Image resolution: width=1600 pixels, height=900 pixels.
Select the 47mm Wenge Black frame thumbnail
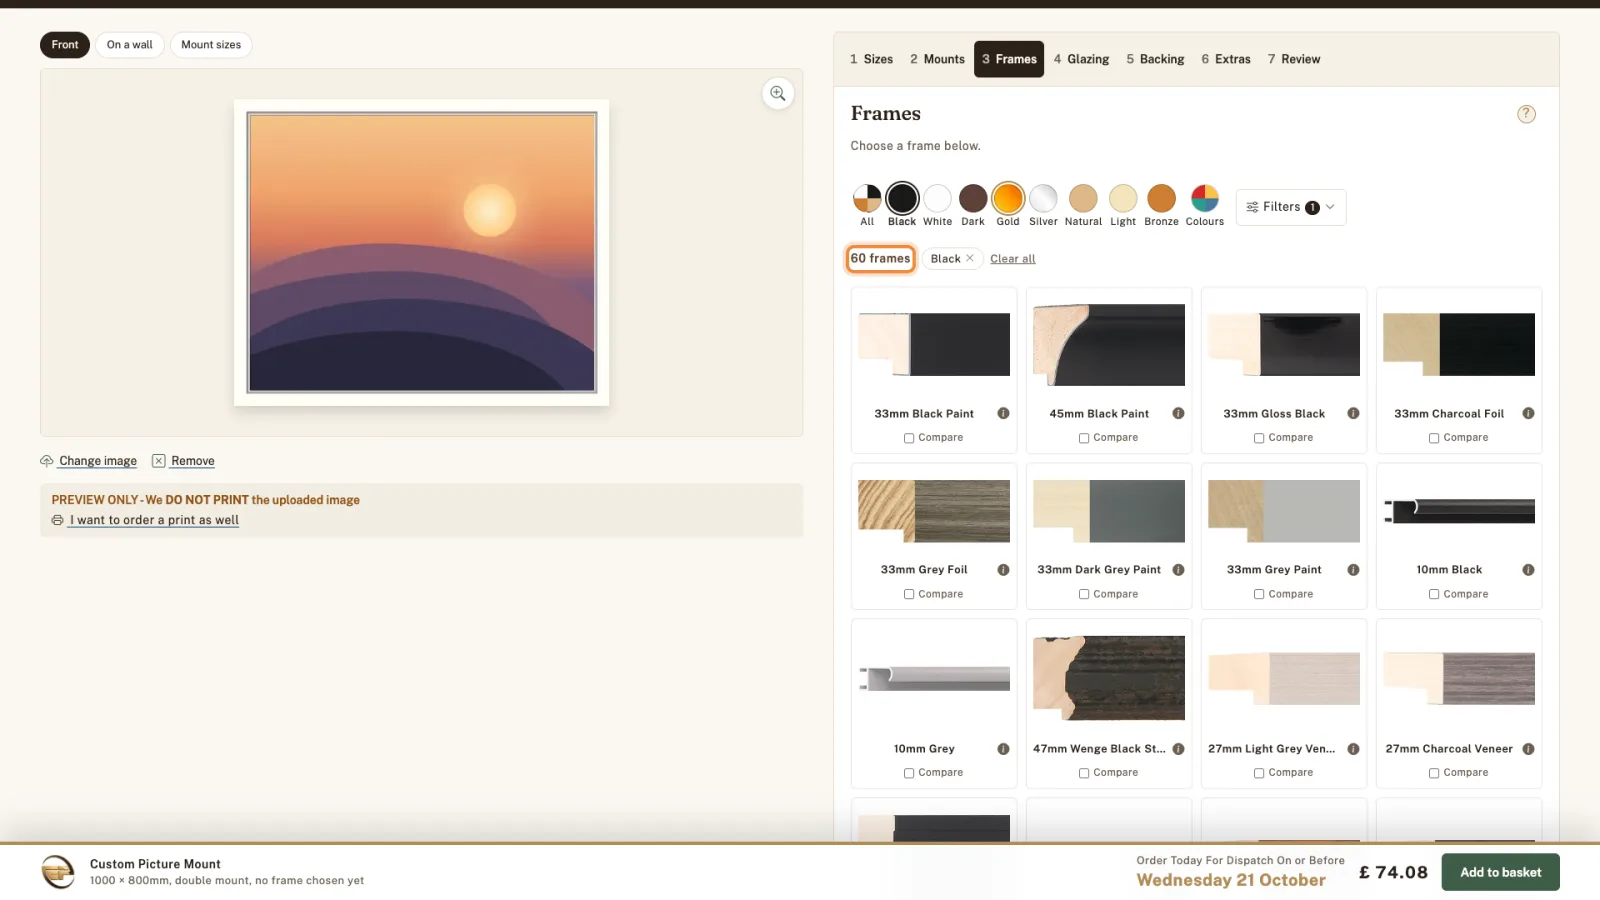coord(1109,678)
